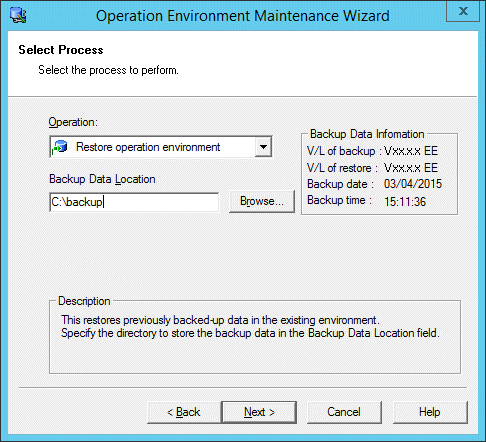
Task: Close the Operation Environment Maintenance Wizard window
Action: click(x=463, y=11)
